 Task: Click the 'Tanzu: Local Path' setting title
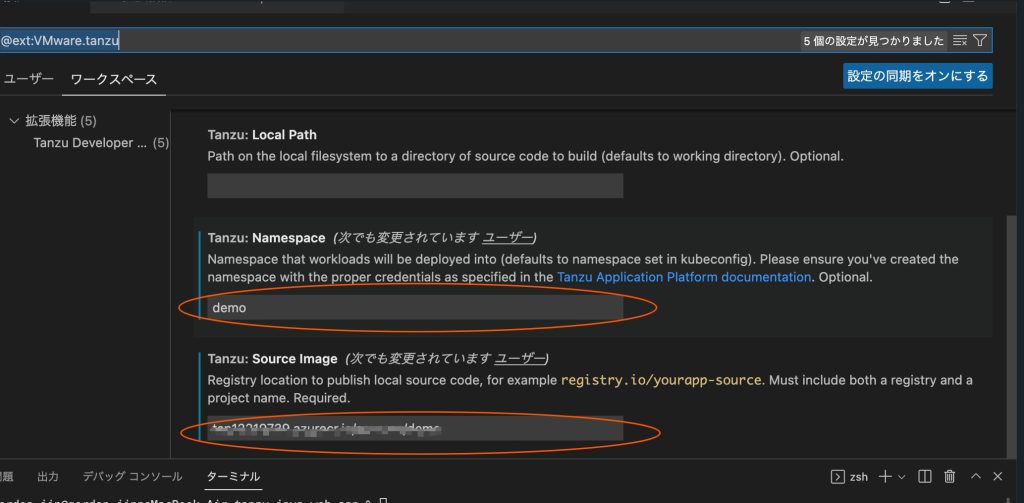pyautogui.click(x=262, y=135)
